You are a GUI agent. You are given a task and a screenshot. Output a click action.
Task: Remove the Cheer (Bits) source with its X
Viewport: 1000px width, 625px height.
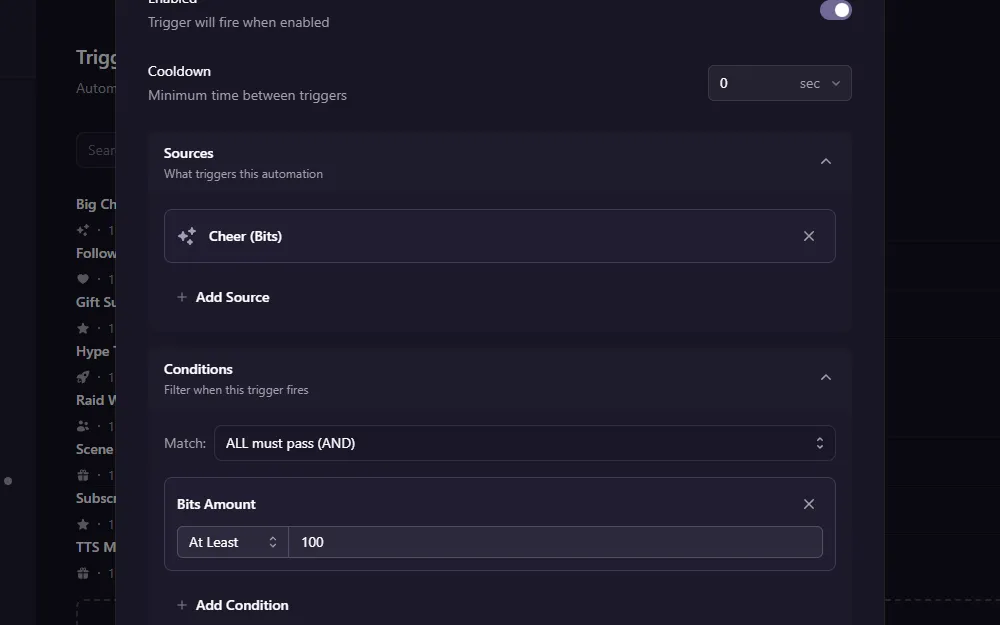pyautogui.click(x=809, y=236)
